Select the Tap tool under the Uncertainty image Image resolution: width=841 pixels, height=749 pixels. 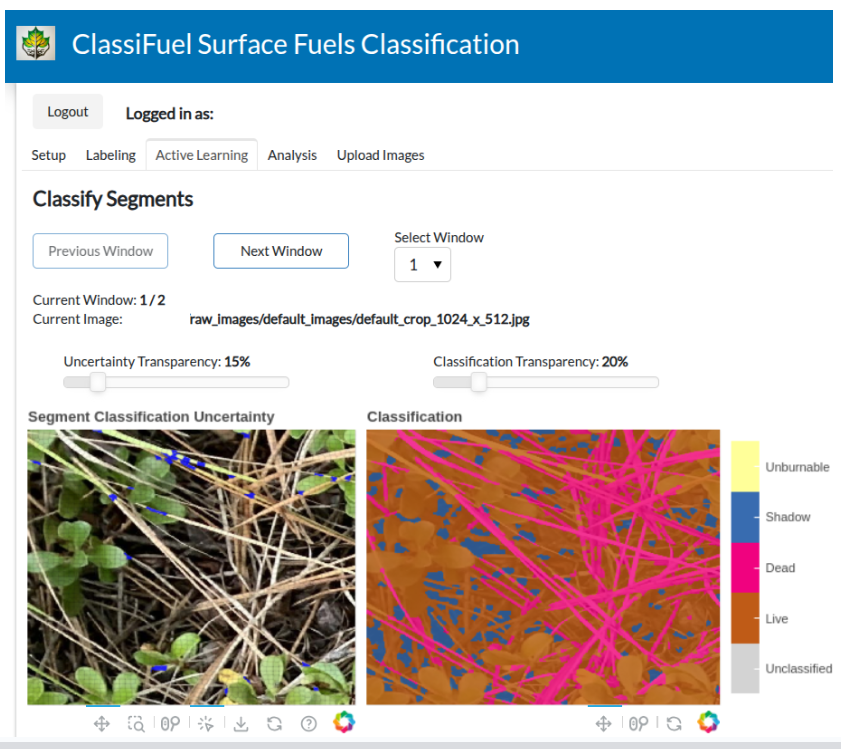click(x=206, y=722)
